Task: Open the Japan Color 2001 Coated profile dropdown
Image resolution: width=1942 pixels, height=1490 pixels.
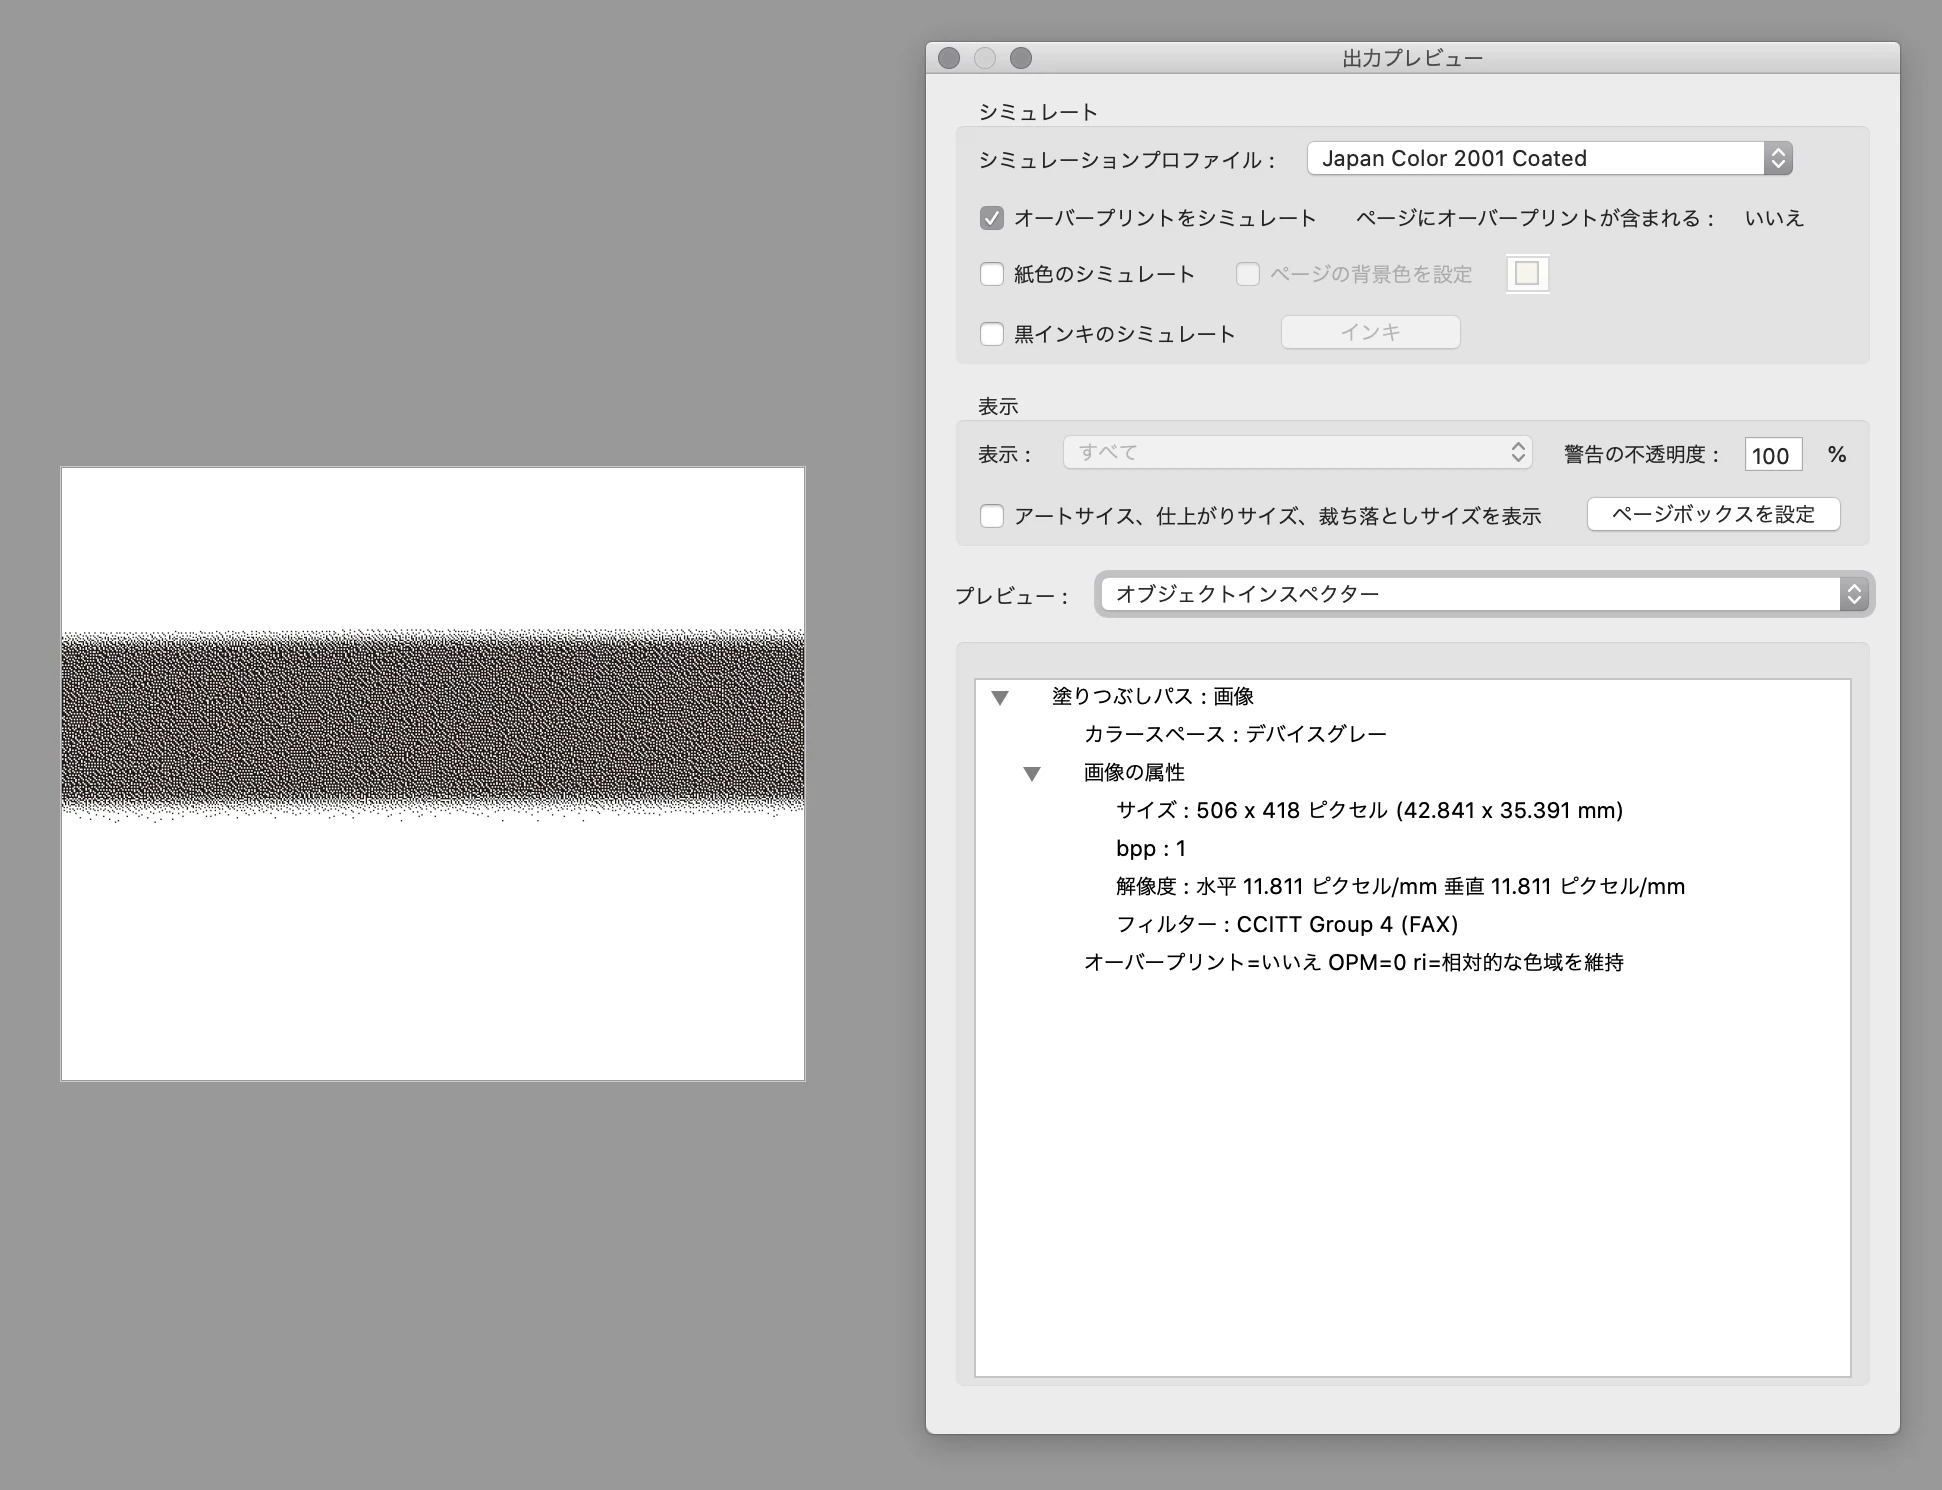Action: pyautogui.click(x=1549, y=158)
